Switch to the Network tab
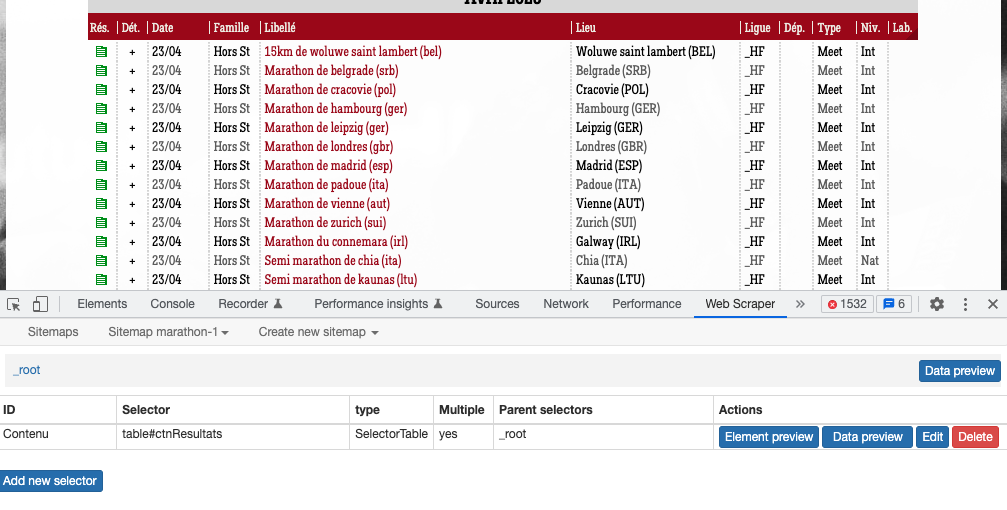The image size is (1007, 510). pos(566,304)
